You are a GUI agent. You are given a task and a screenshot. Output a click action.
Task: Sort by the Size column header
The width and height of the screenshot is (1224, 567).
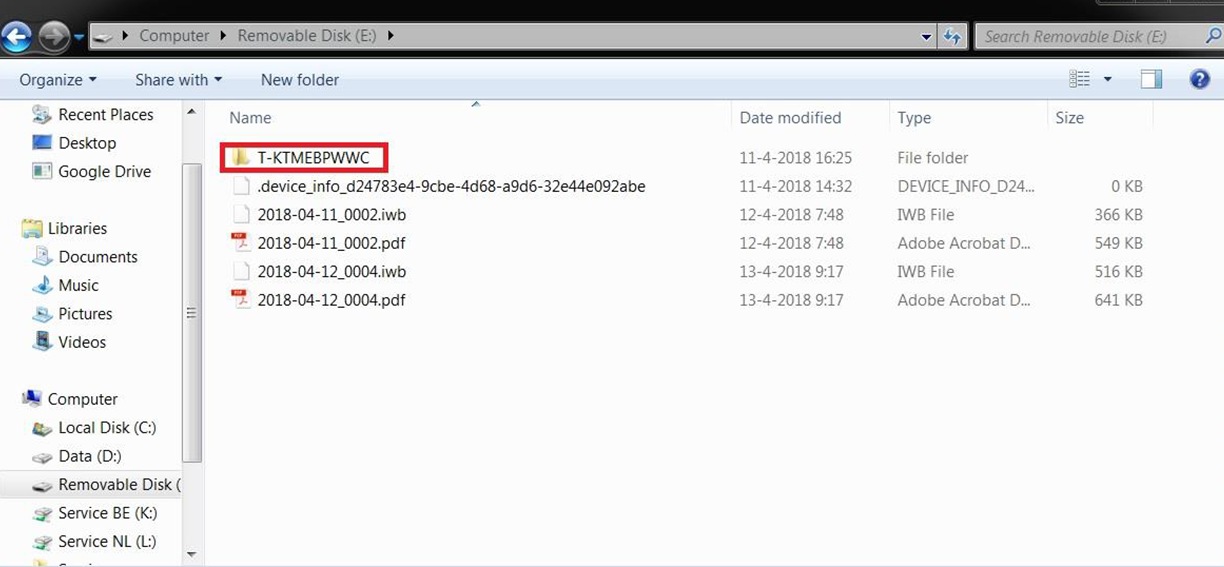tap(1069, 118)
